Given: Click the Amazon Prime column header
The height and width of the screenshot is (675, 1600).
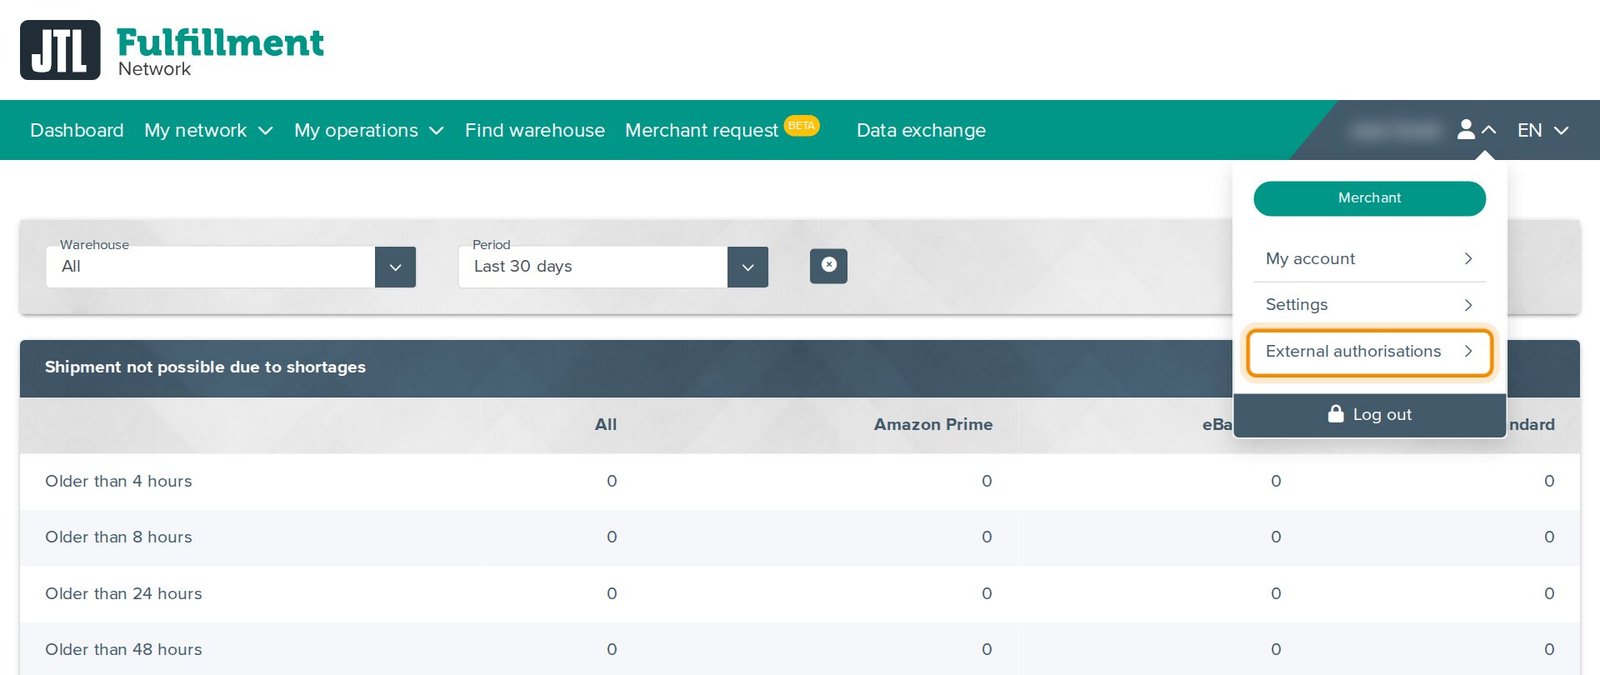Looking at the screenshot, I should point(933,425).
